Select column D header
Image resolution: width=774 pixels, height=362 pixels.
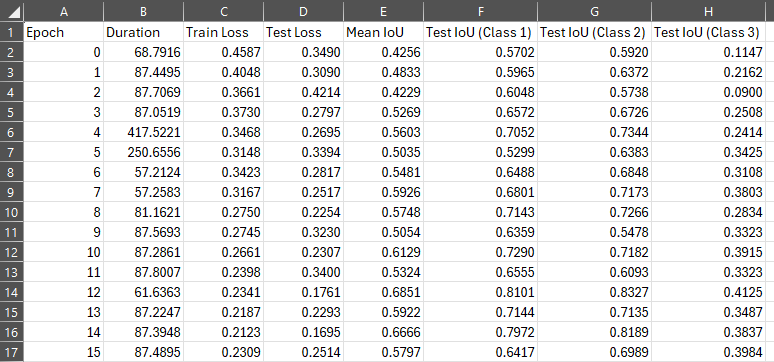click(x=303, y=12)
